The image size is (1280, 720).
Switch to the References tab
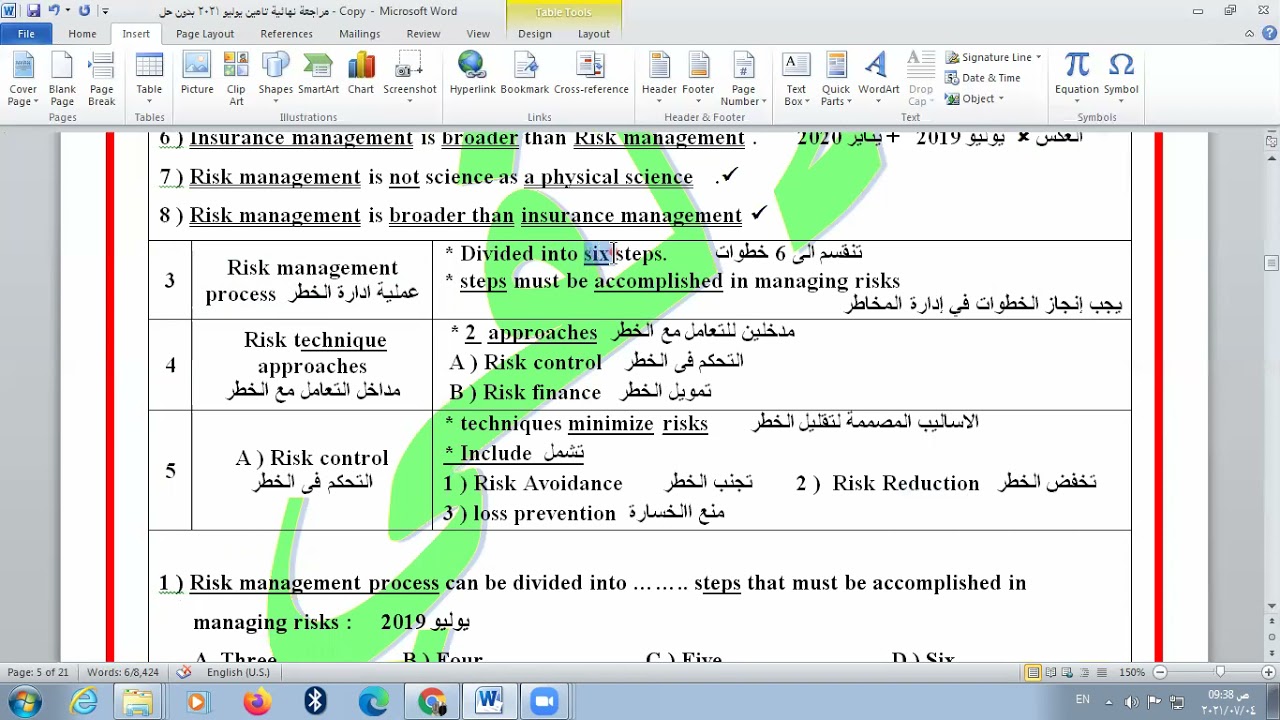pyautogui.click(x=287, y=34)
